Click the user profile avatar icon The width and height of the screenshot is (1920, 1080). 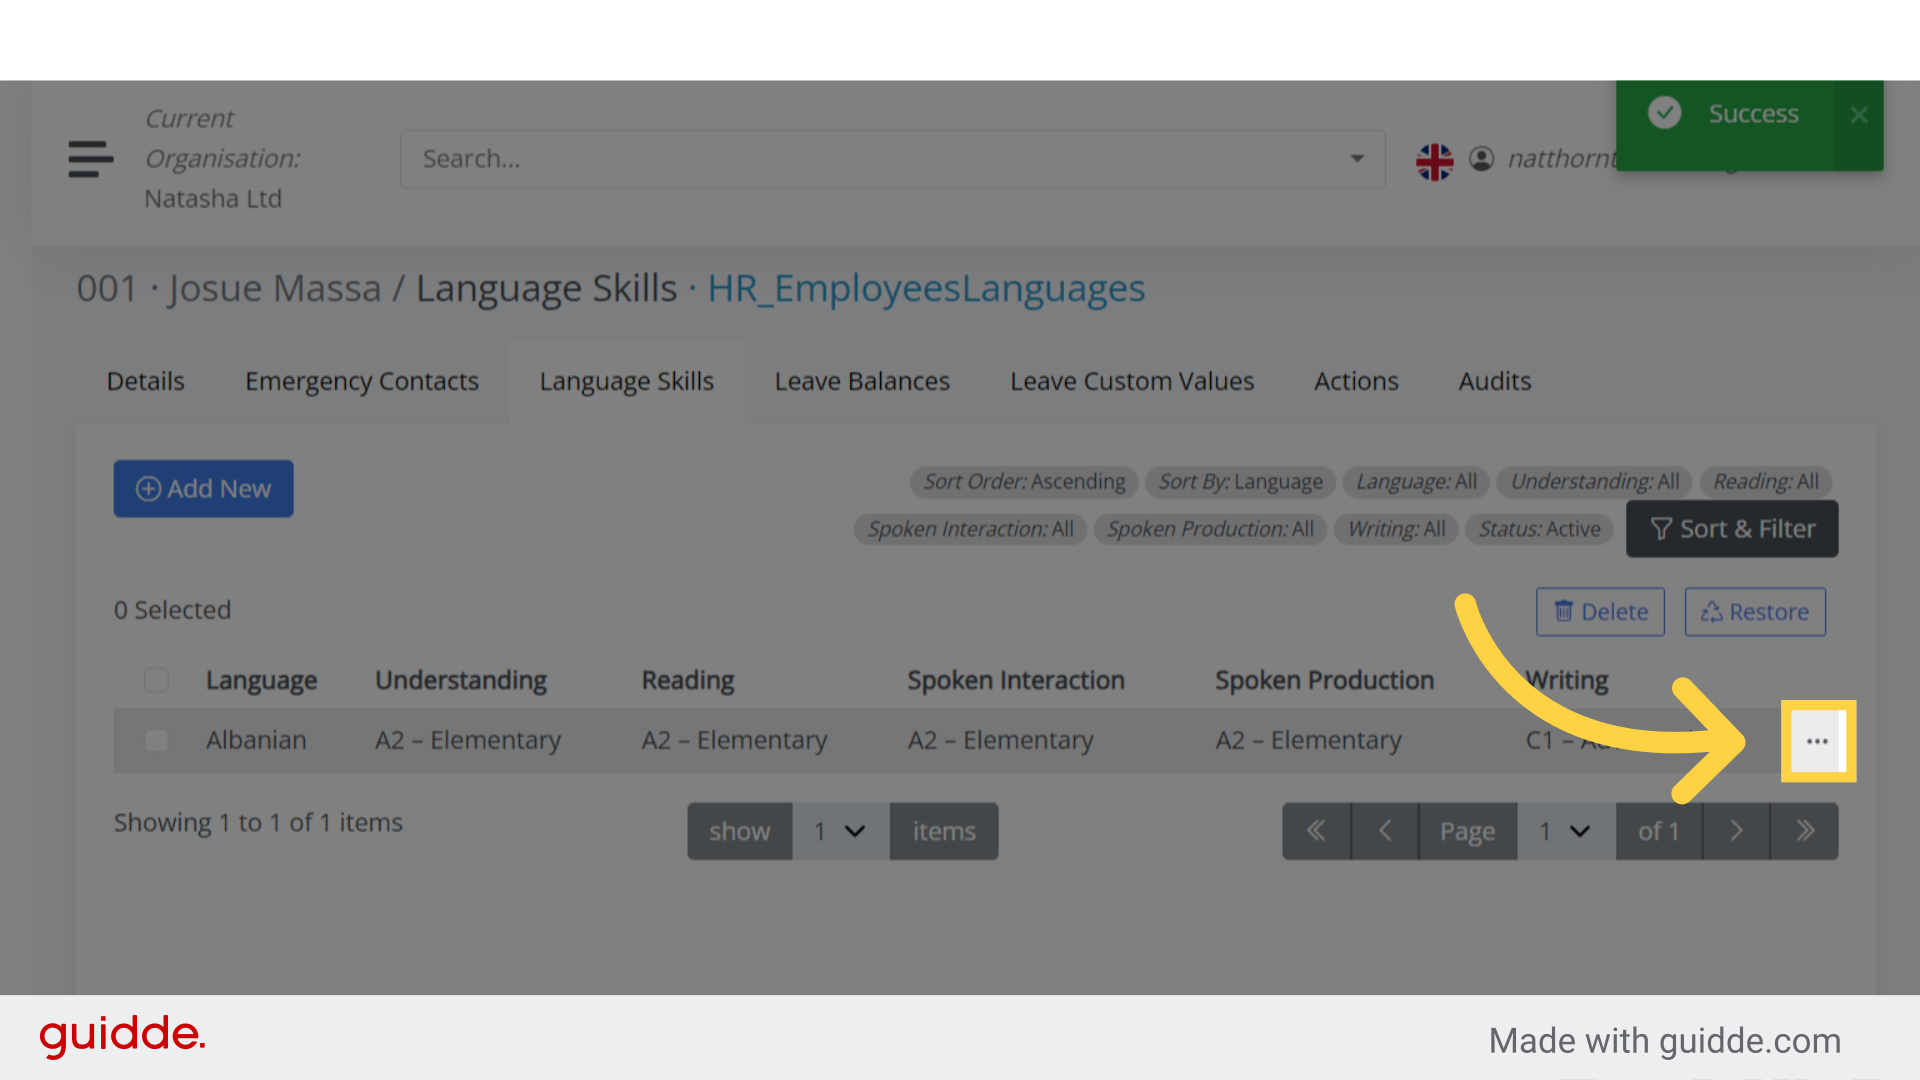point(1481,159)
